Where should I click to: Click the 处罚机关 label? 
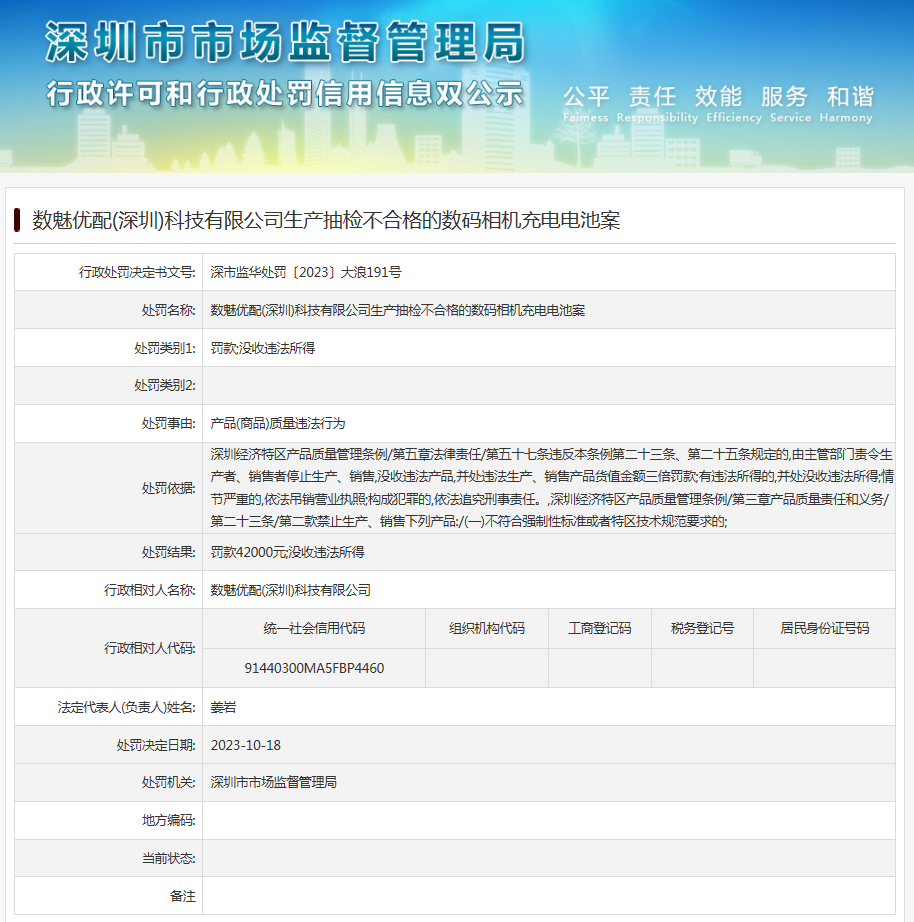tap(168, 782)
